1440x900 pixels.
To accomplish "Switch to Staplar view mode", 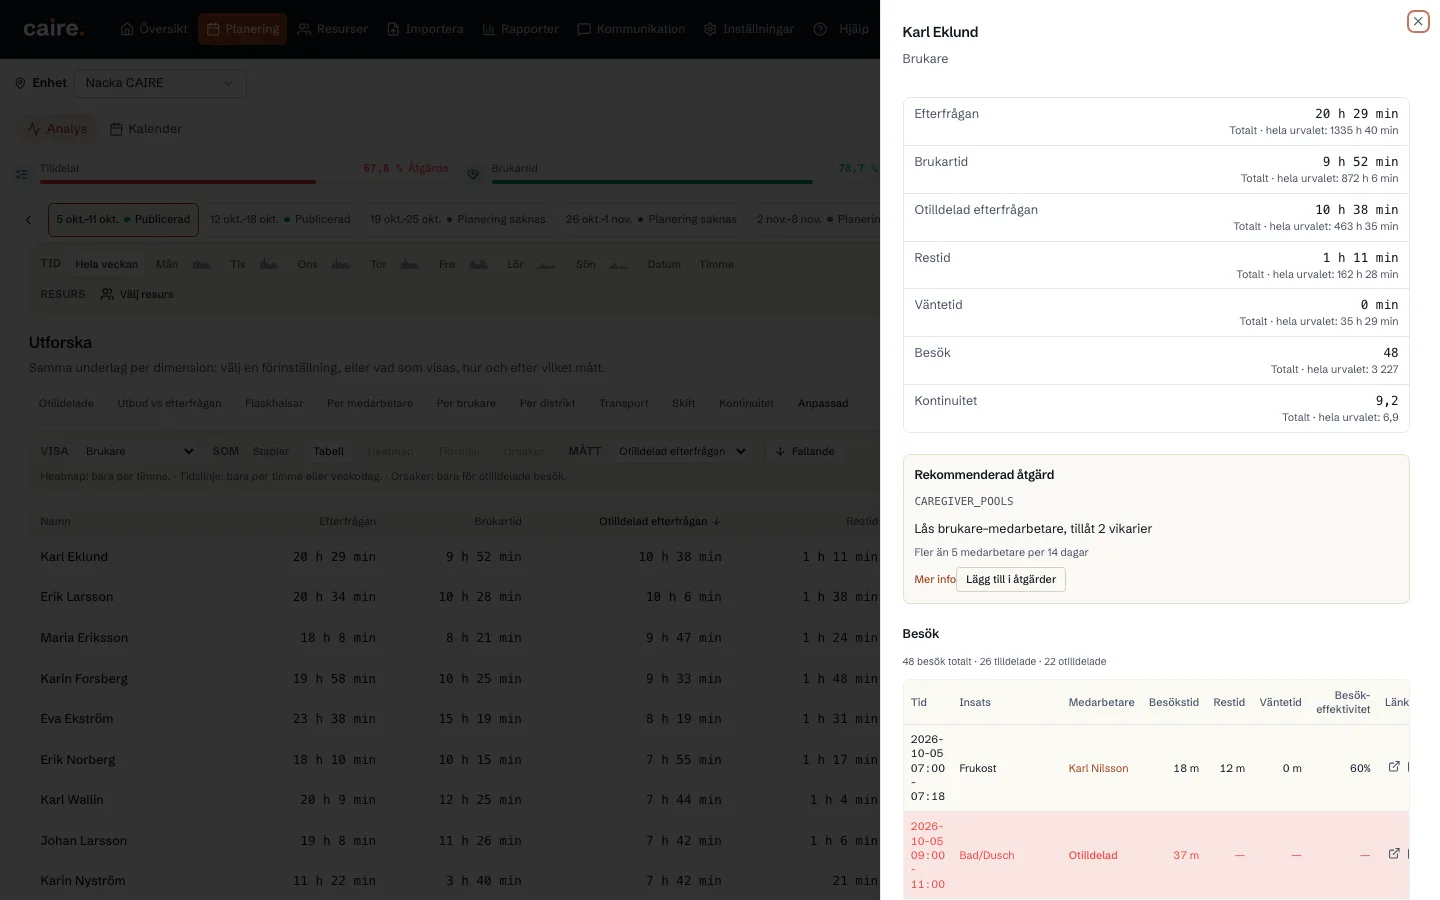I will click(x=271, y=451).
